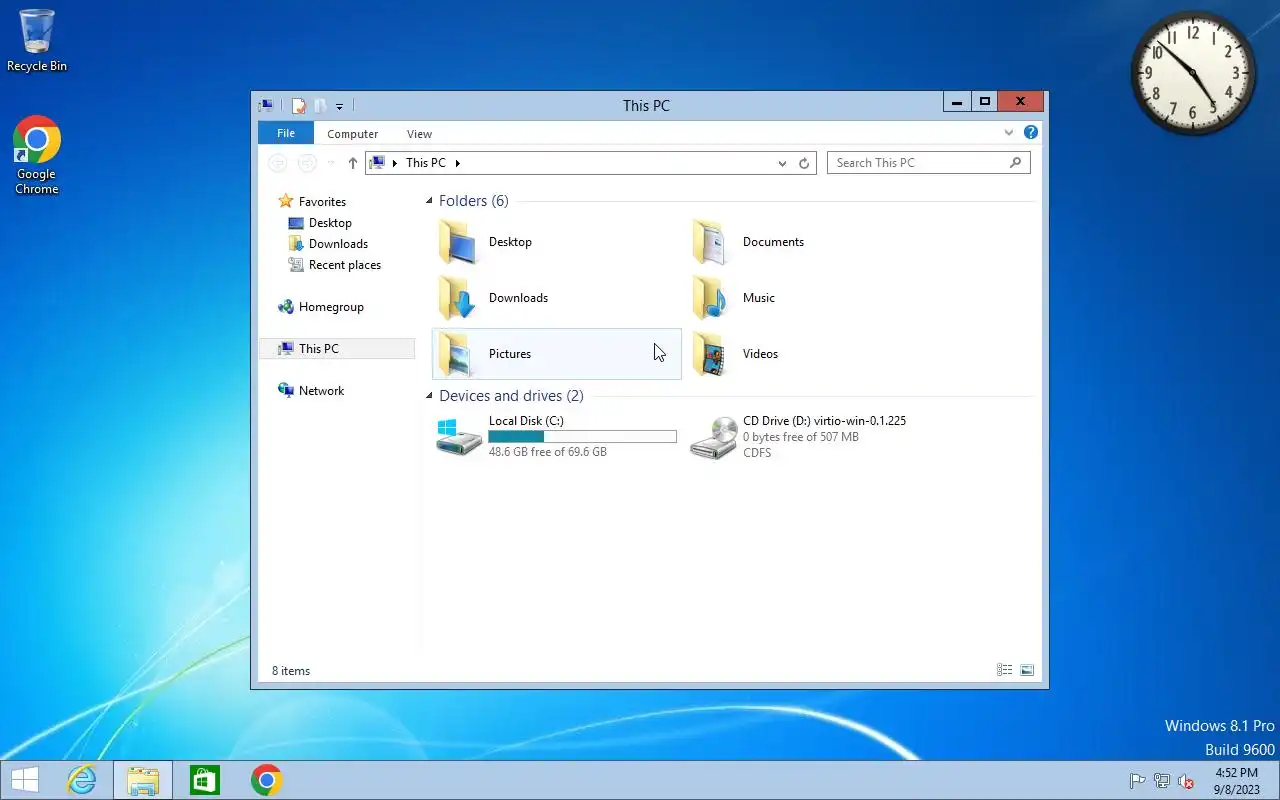Image resolution: width=1280 pixels, height=800 pixels.
Task: Open Internet Explorer from taskbar
Action: [81, 781]
